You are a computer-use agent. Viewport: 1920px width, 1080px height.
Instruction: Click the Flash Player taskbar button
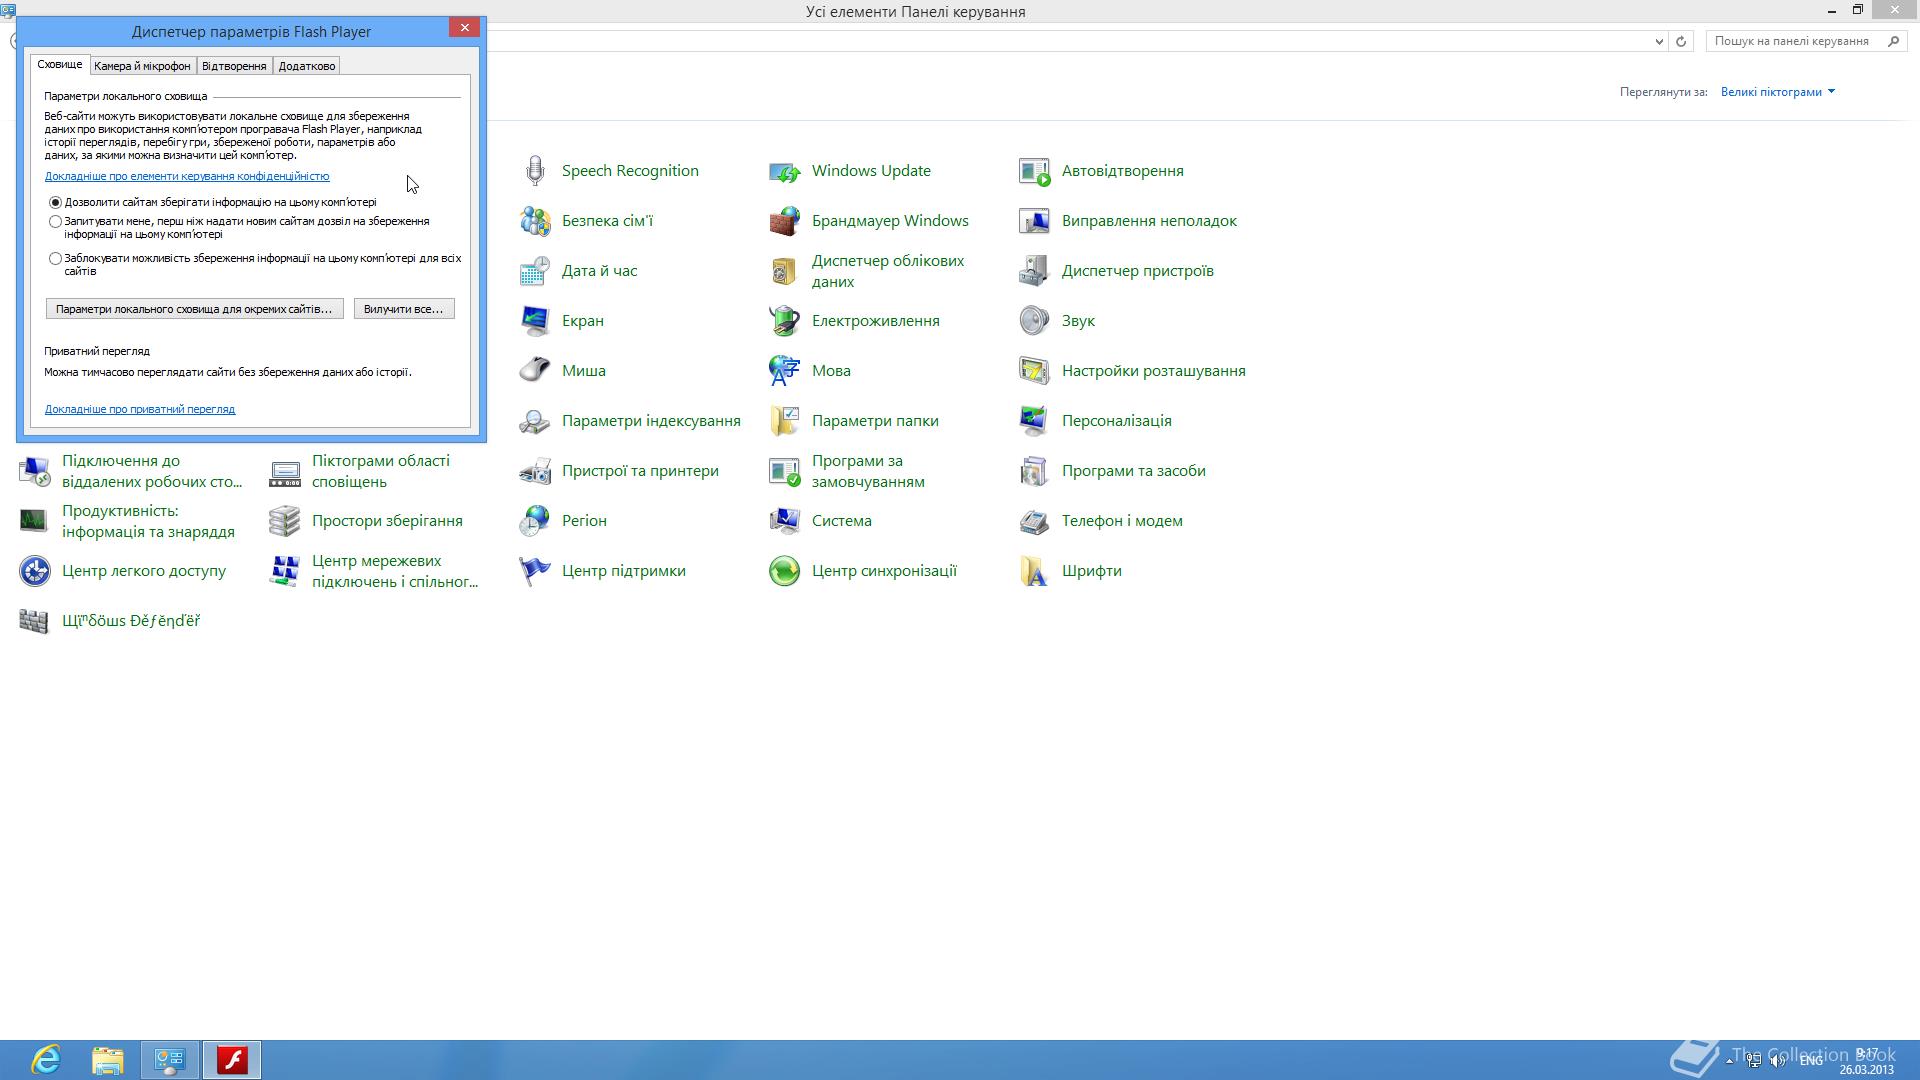(232, 1059)
